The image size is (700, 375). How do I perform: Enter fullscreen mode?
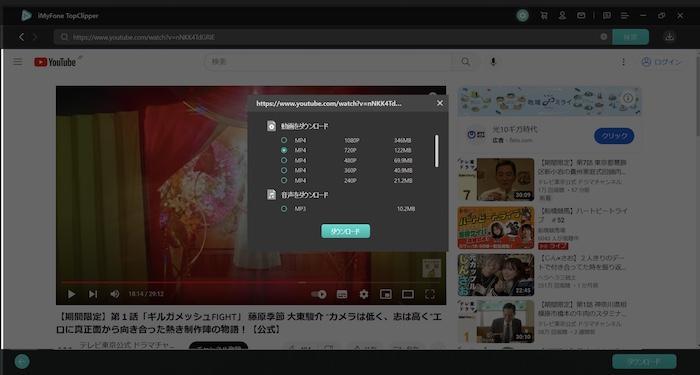(430, 294)
